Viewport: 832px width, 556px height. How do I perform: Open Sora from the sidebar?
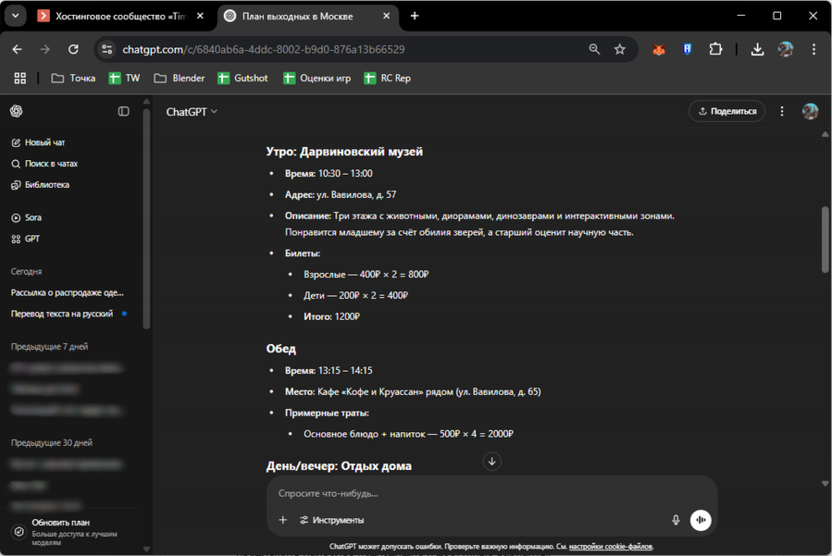click(x=27, y=218)
